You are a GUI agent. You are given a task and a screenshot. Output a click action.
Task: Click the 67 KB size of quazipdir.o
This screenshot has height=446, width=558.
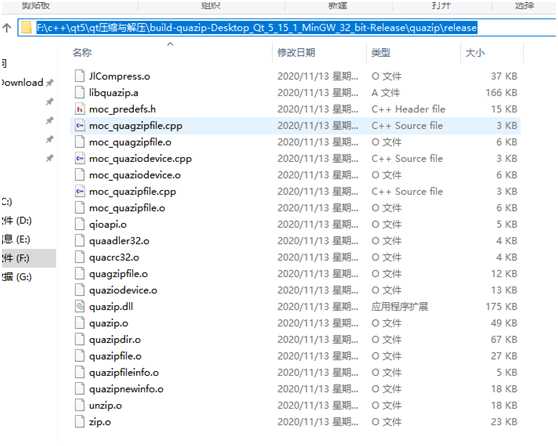click(x=504, y=340)
